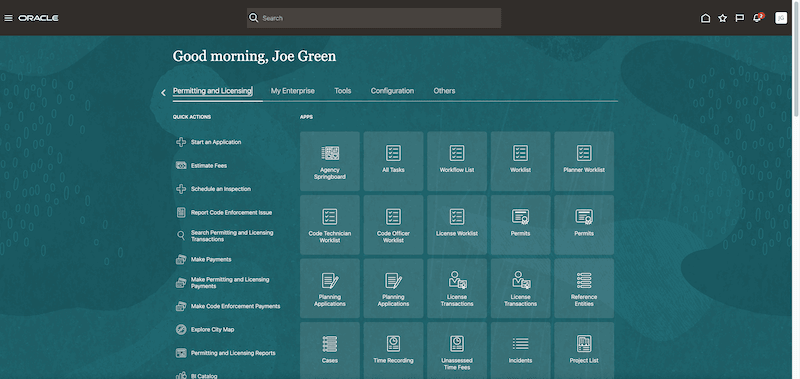Screen dimensions: 800x379
Task: Open Search Permitting and Licensing Transactions
Action: 225,236
